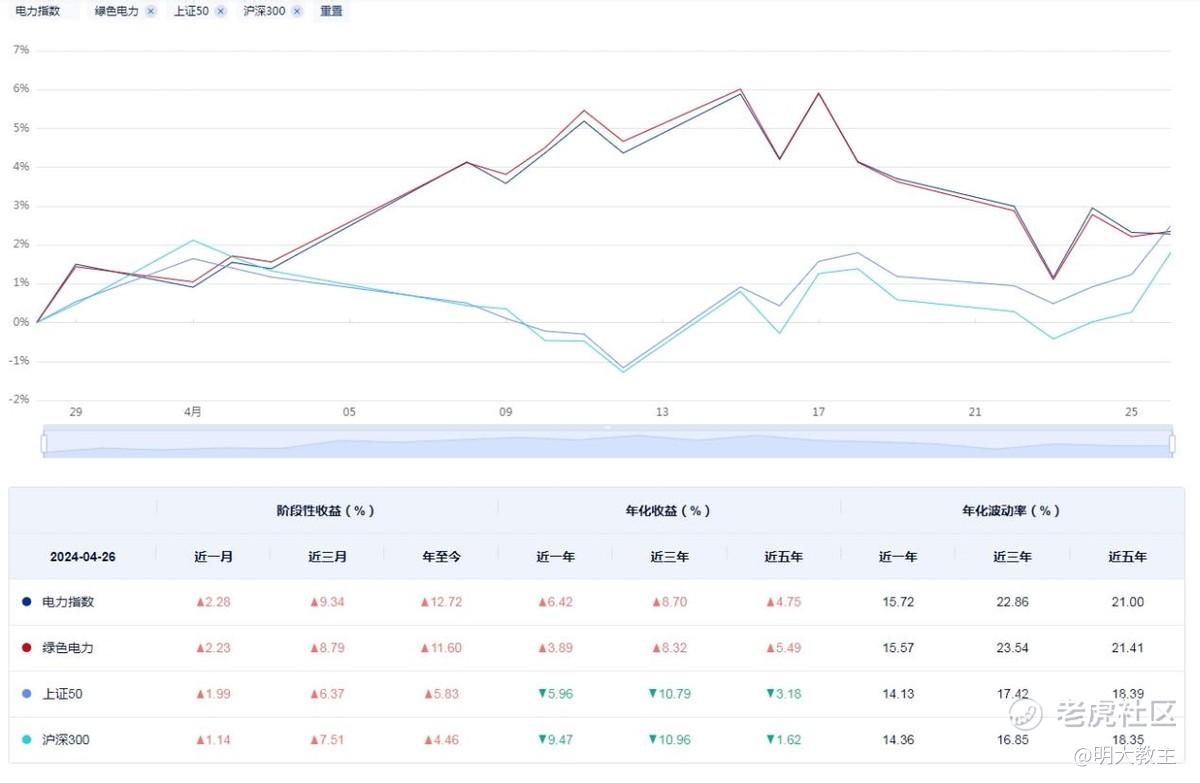This screenshot has width=1200, height=783.
Task: Click the 2024-04-26 date header cell
Action: tap(83, 556)
